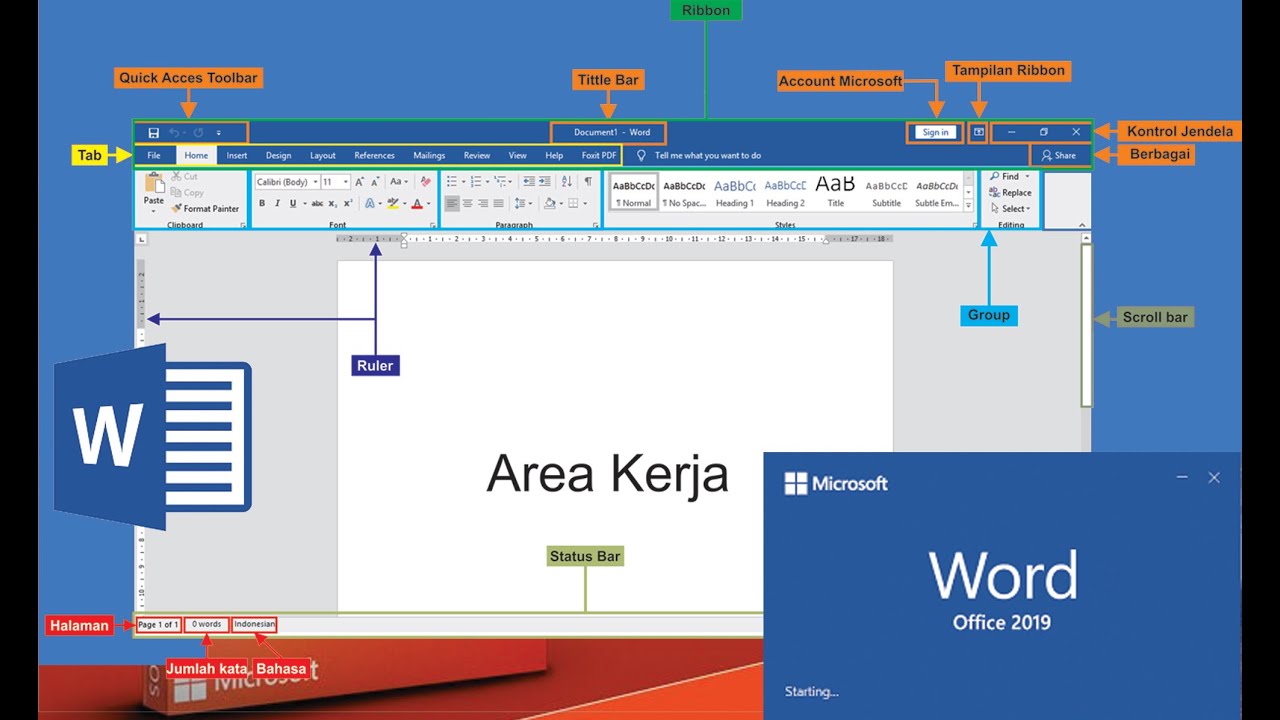Switch to Design tab
Image resolution: width=1280 pixels, height=720 pixels.
tap(279, 156)
